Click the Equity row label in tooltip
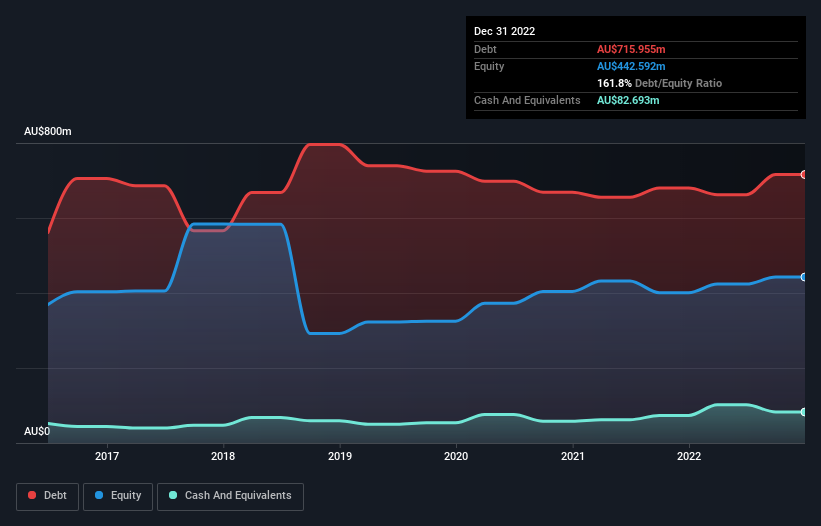Viewport: 821px width, 526px height. click(489, 66)
